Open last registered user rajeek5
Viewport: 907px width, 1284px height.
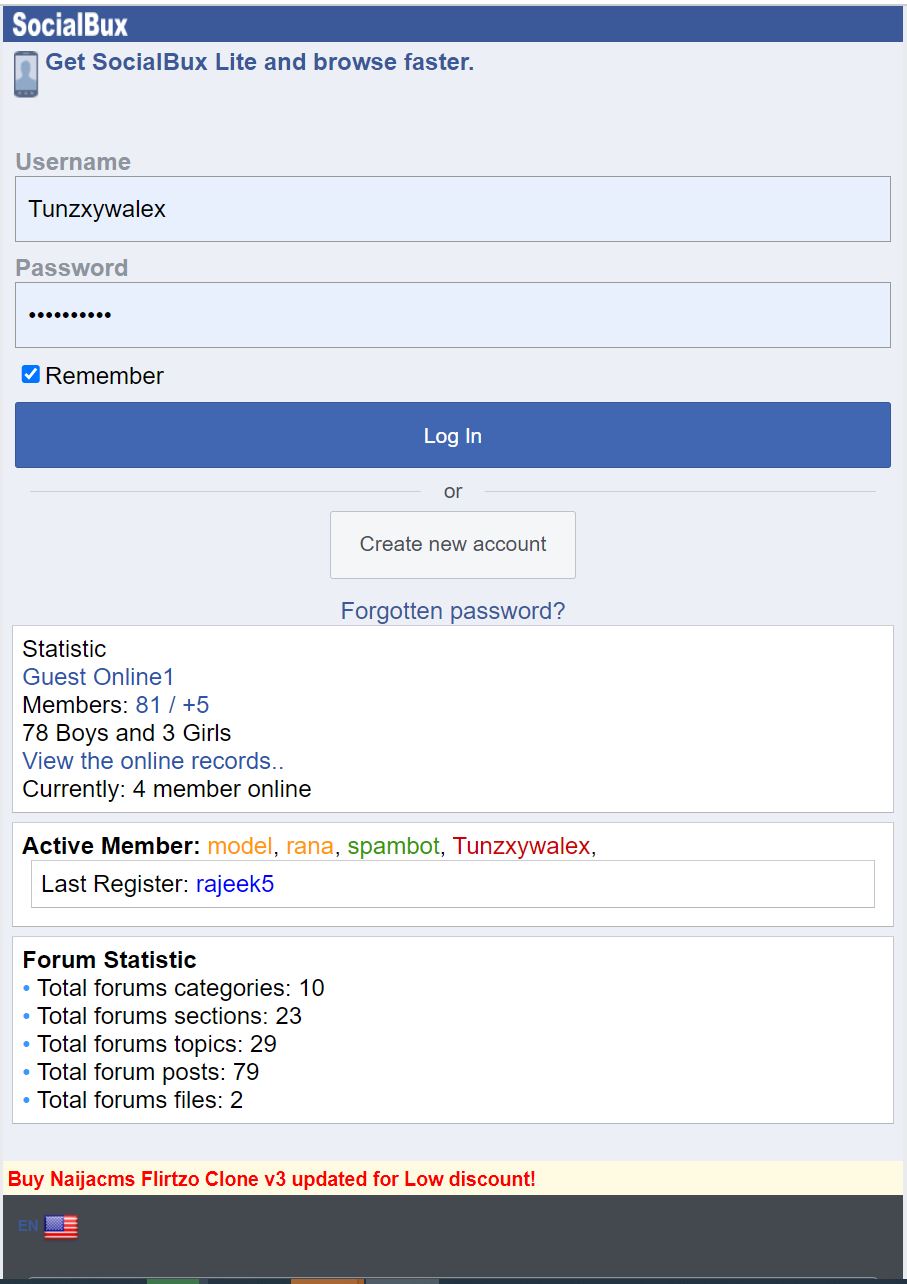234,884
